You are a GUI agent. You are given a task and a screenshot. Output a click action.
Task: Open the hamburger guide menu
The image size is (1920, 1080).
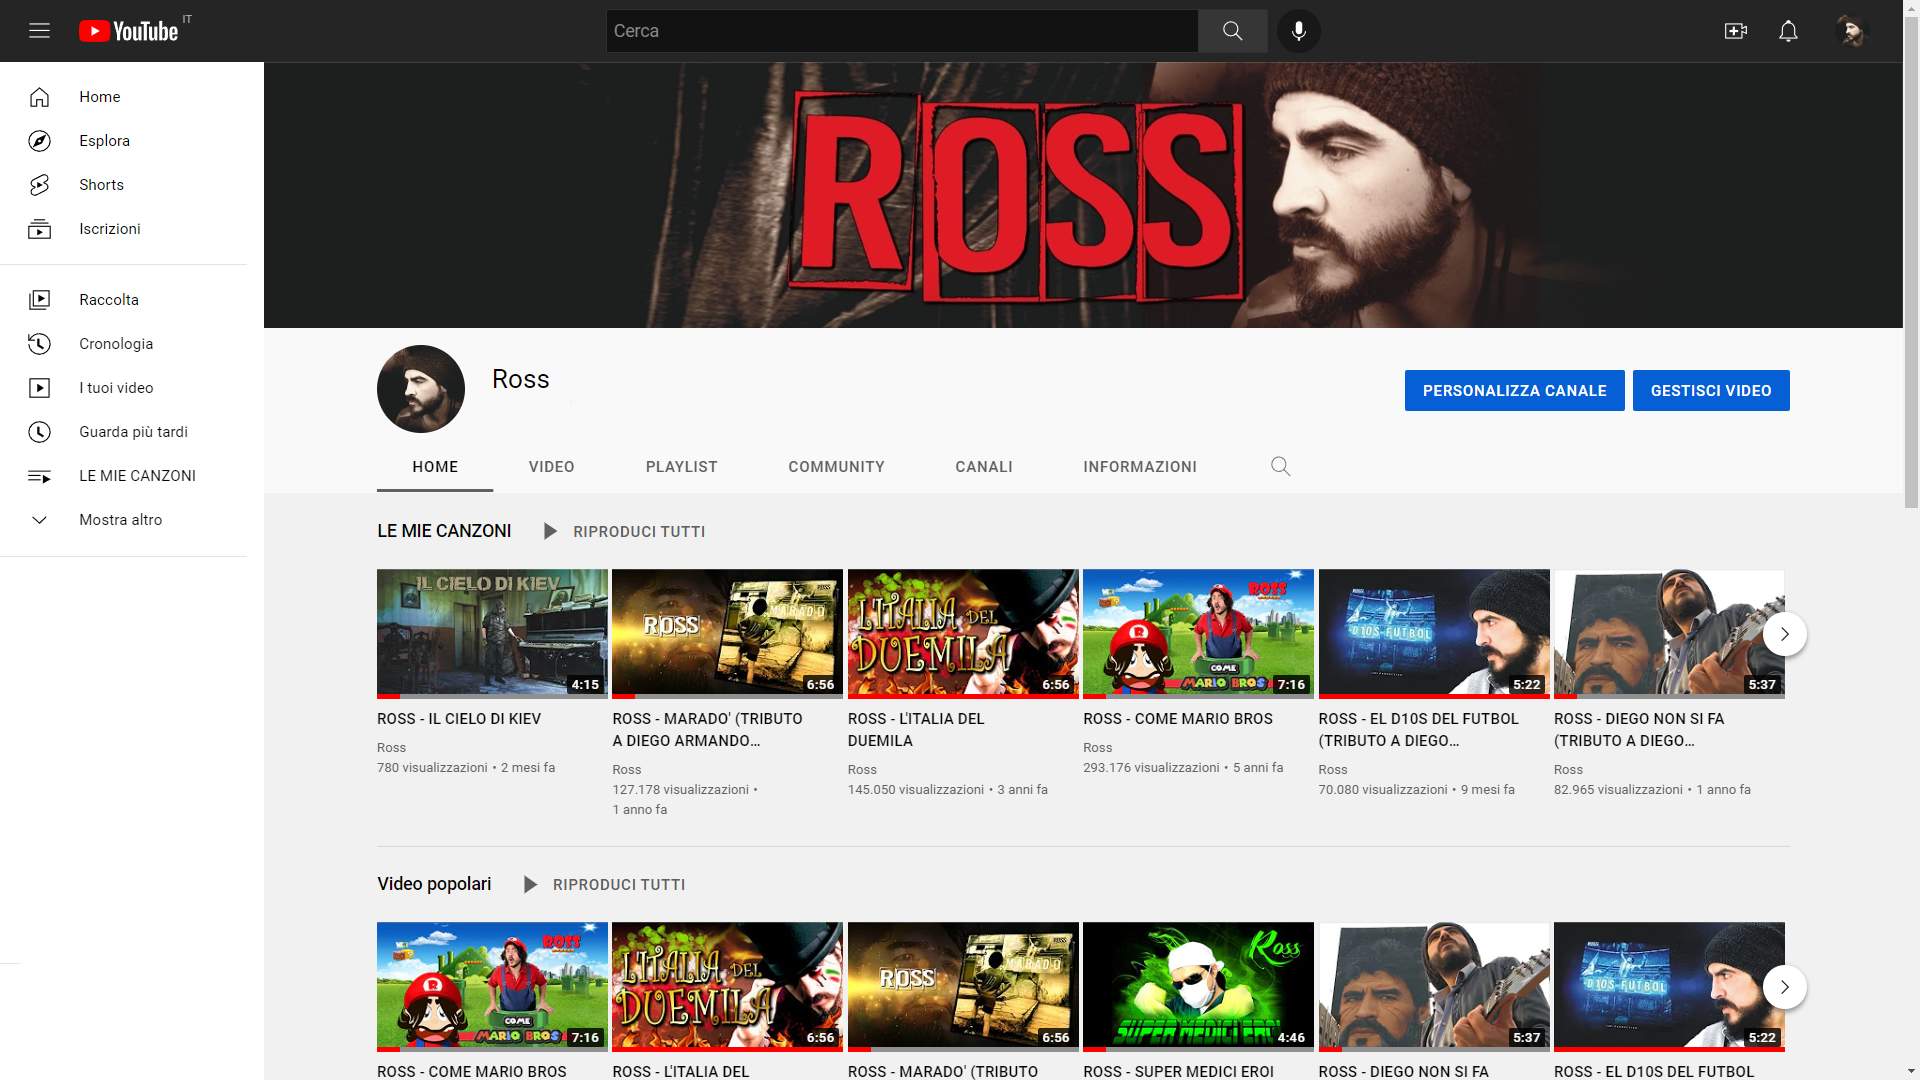pos(39,31)
